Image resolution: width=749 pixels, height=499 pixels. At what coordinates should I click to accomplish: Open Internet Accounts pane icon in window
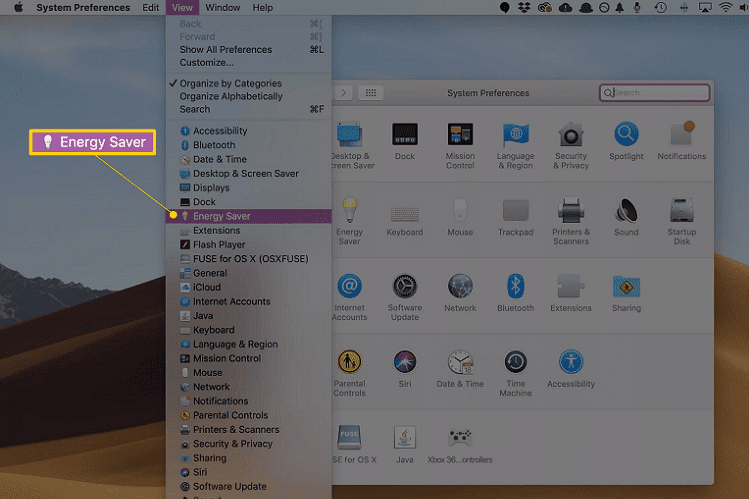tap(350, 286)
